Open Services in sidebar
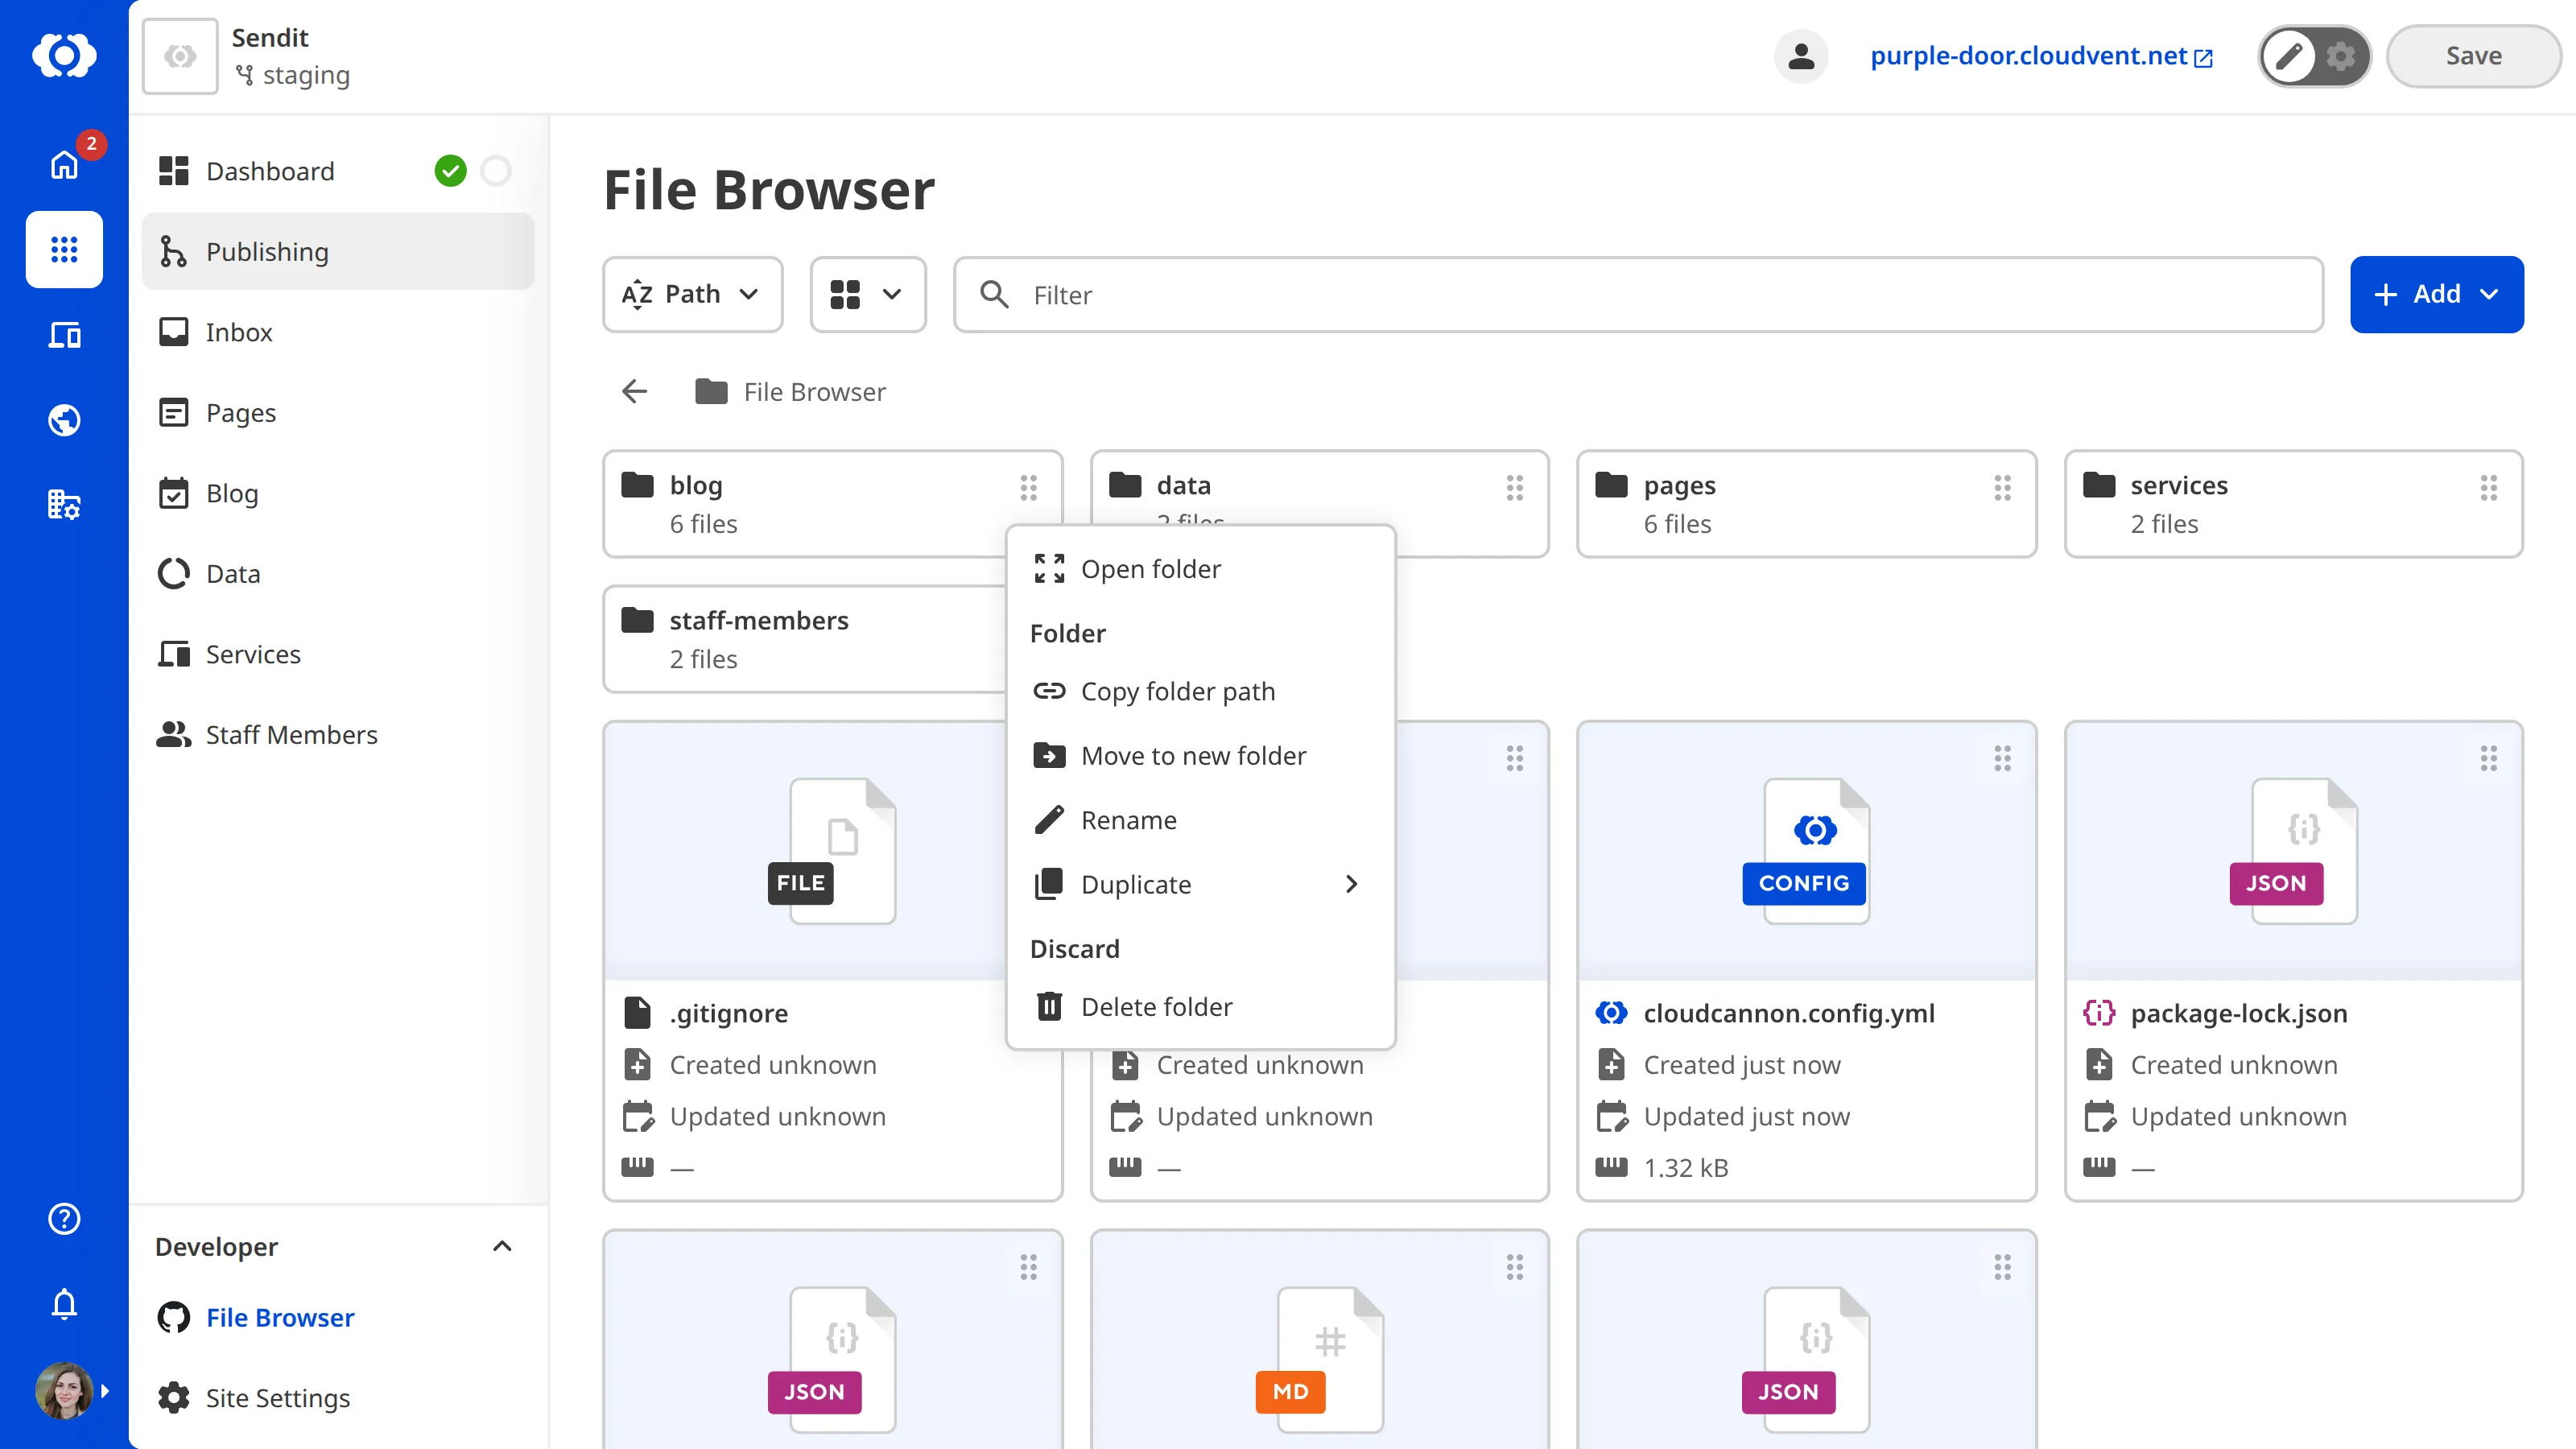Image resolution: width=2576 pixels, height=1449 pixels. tap(338, 654)
